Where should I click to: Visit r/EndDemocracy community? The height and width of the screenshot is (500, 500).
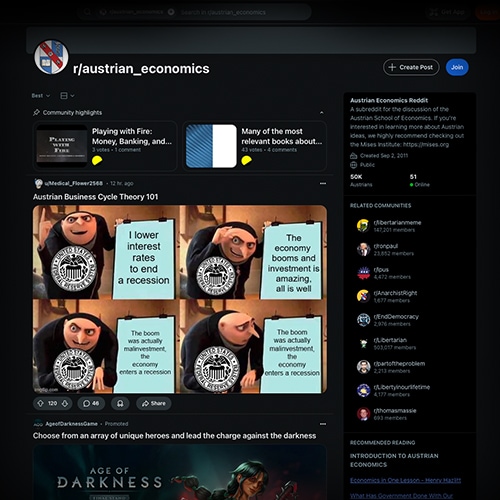(x=396, y=316)
